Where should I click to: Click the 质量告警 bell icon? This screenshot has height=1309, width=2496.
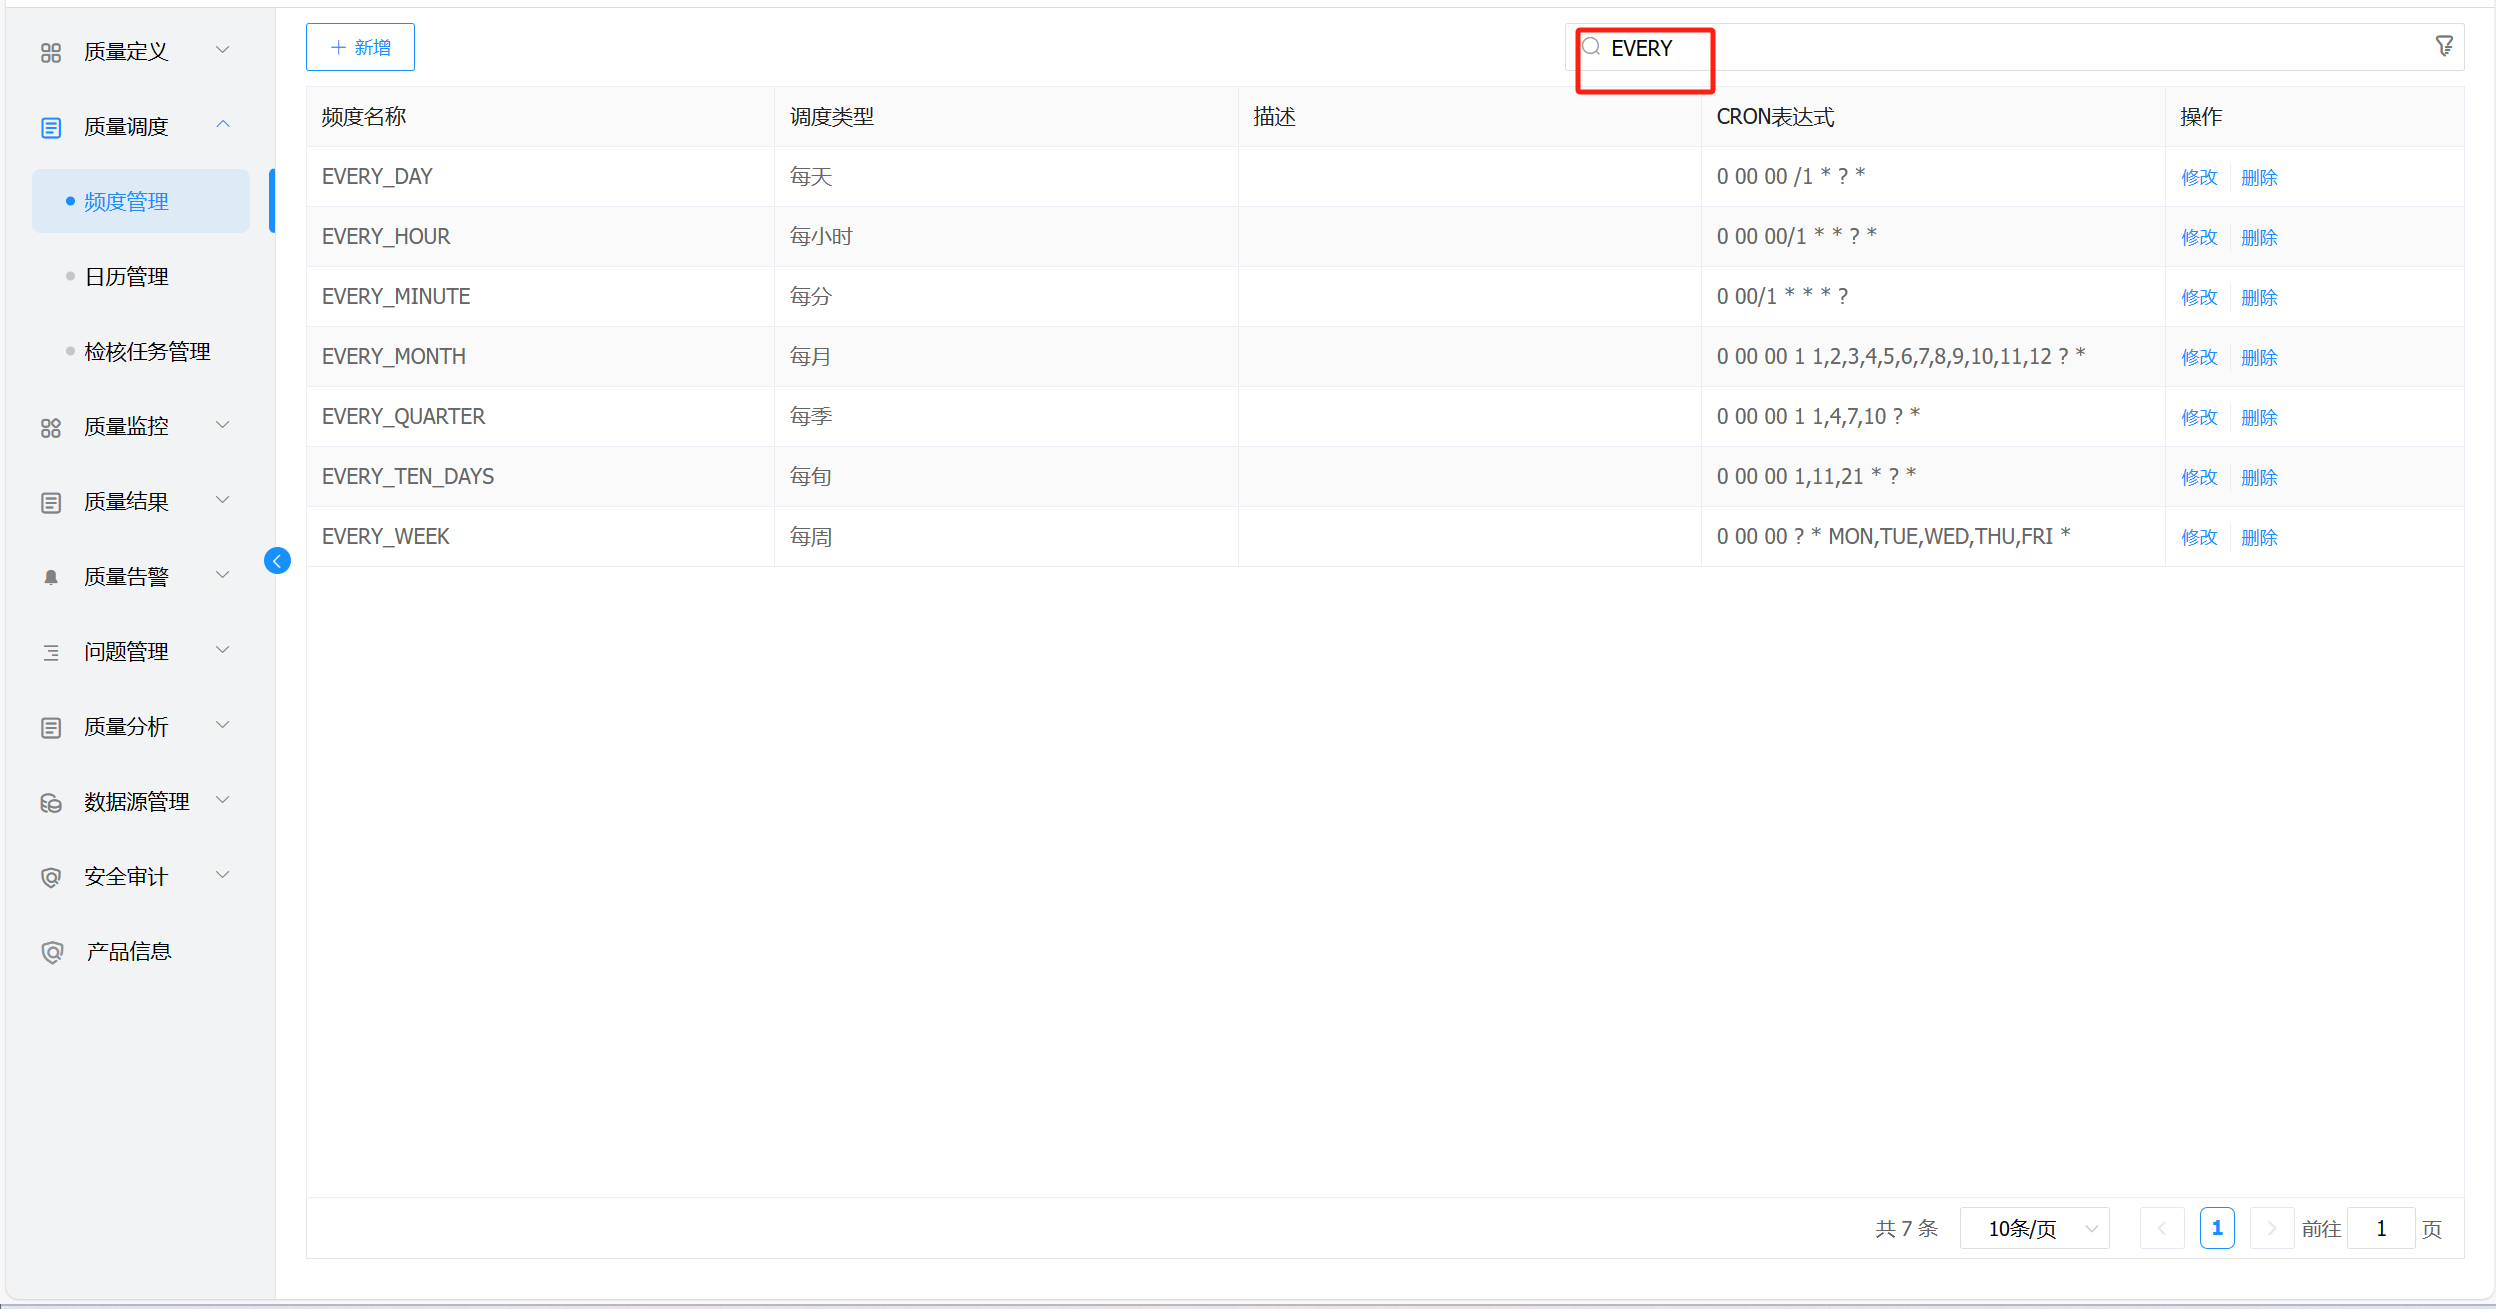point(51,577)
